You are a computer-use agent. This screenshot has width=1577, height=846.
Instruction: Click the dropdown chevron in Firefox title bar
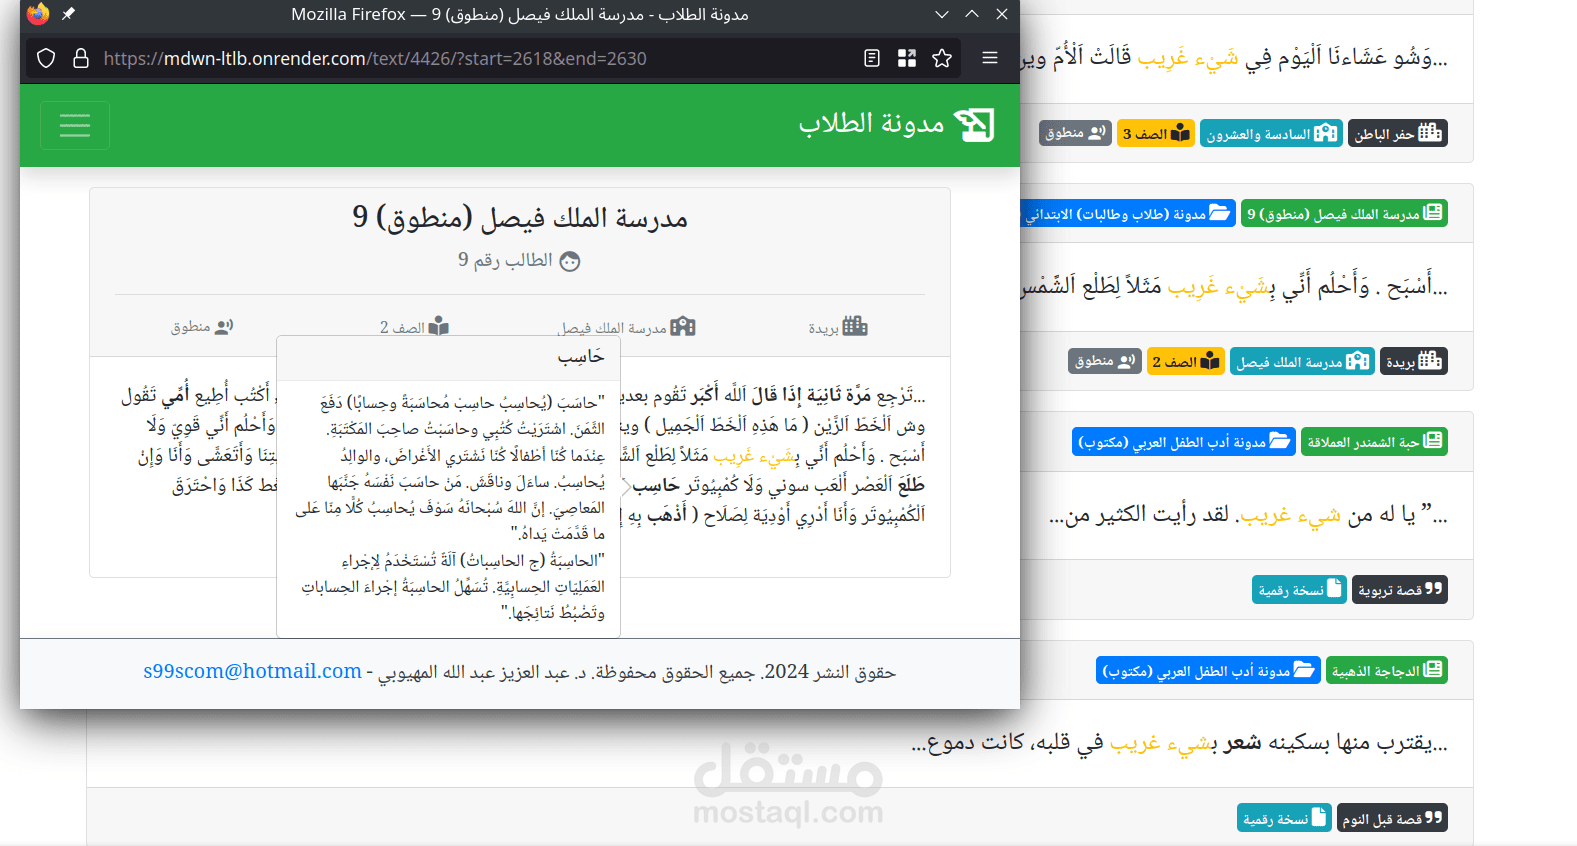point(942,14)
